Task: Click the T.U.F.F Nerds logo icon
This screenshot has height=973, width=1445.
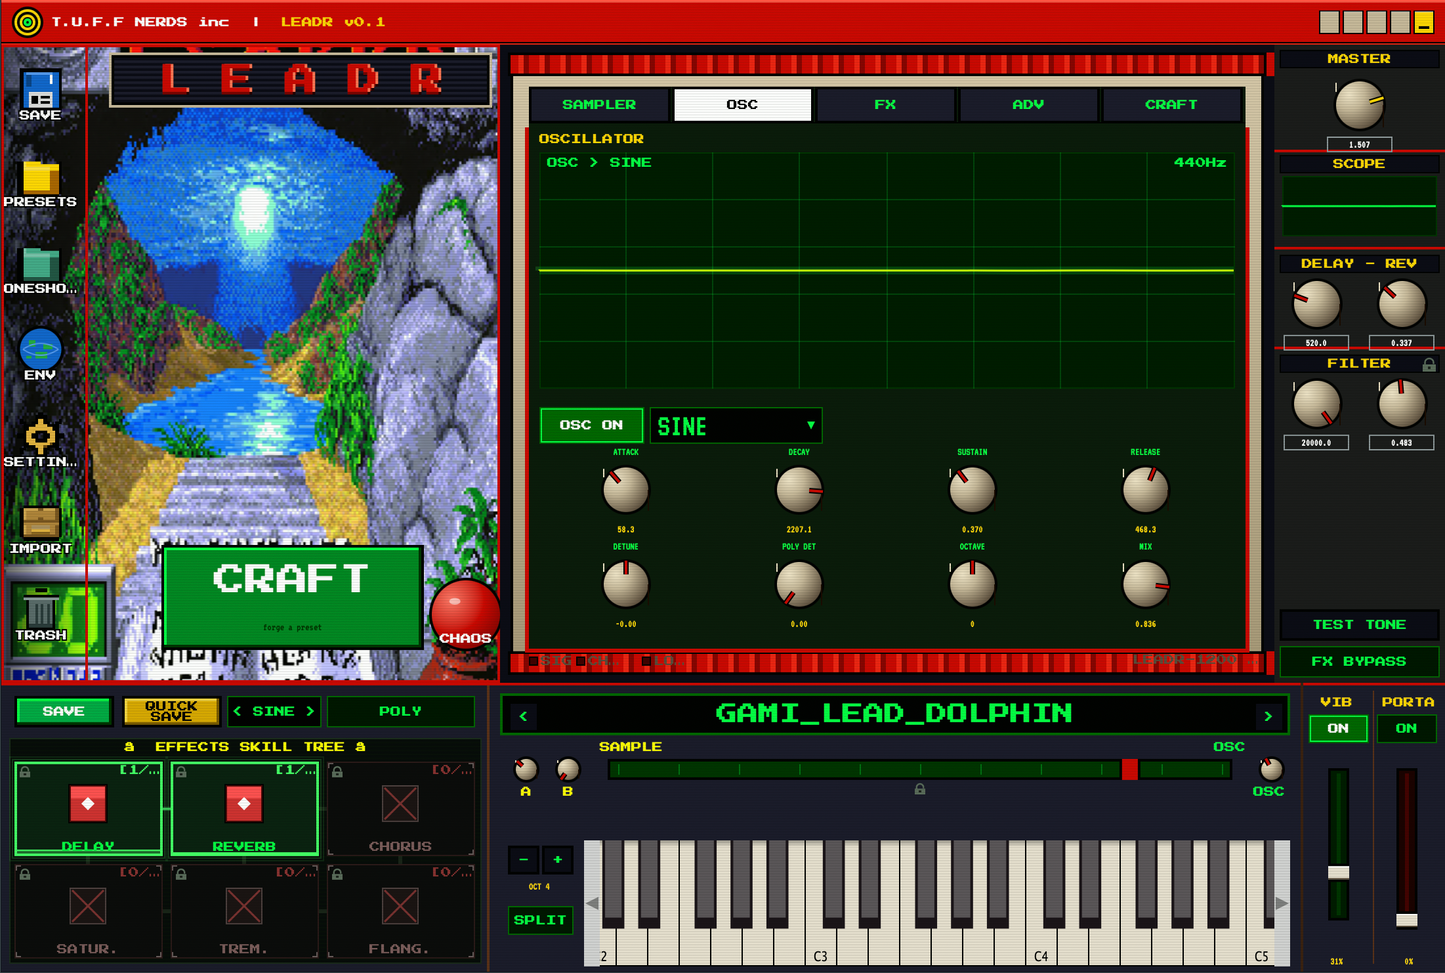Action: click(27, 21)
